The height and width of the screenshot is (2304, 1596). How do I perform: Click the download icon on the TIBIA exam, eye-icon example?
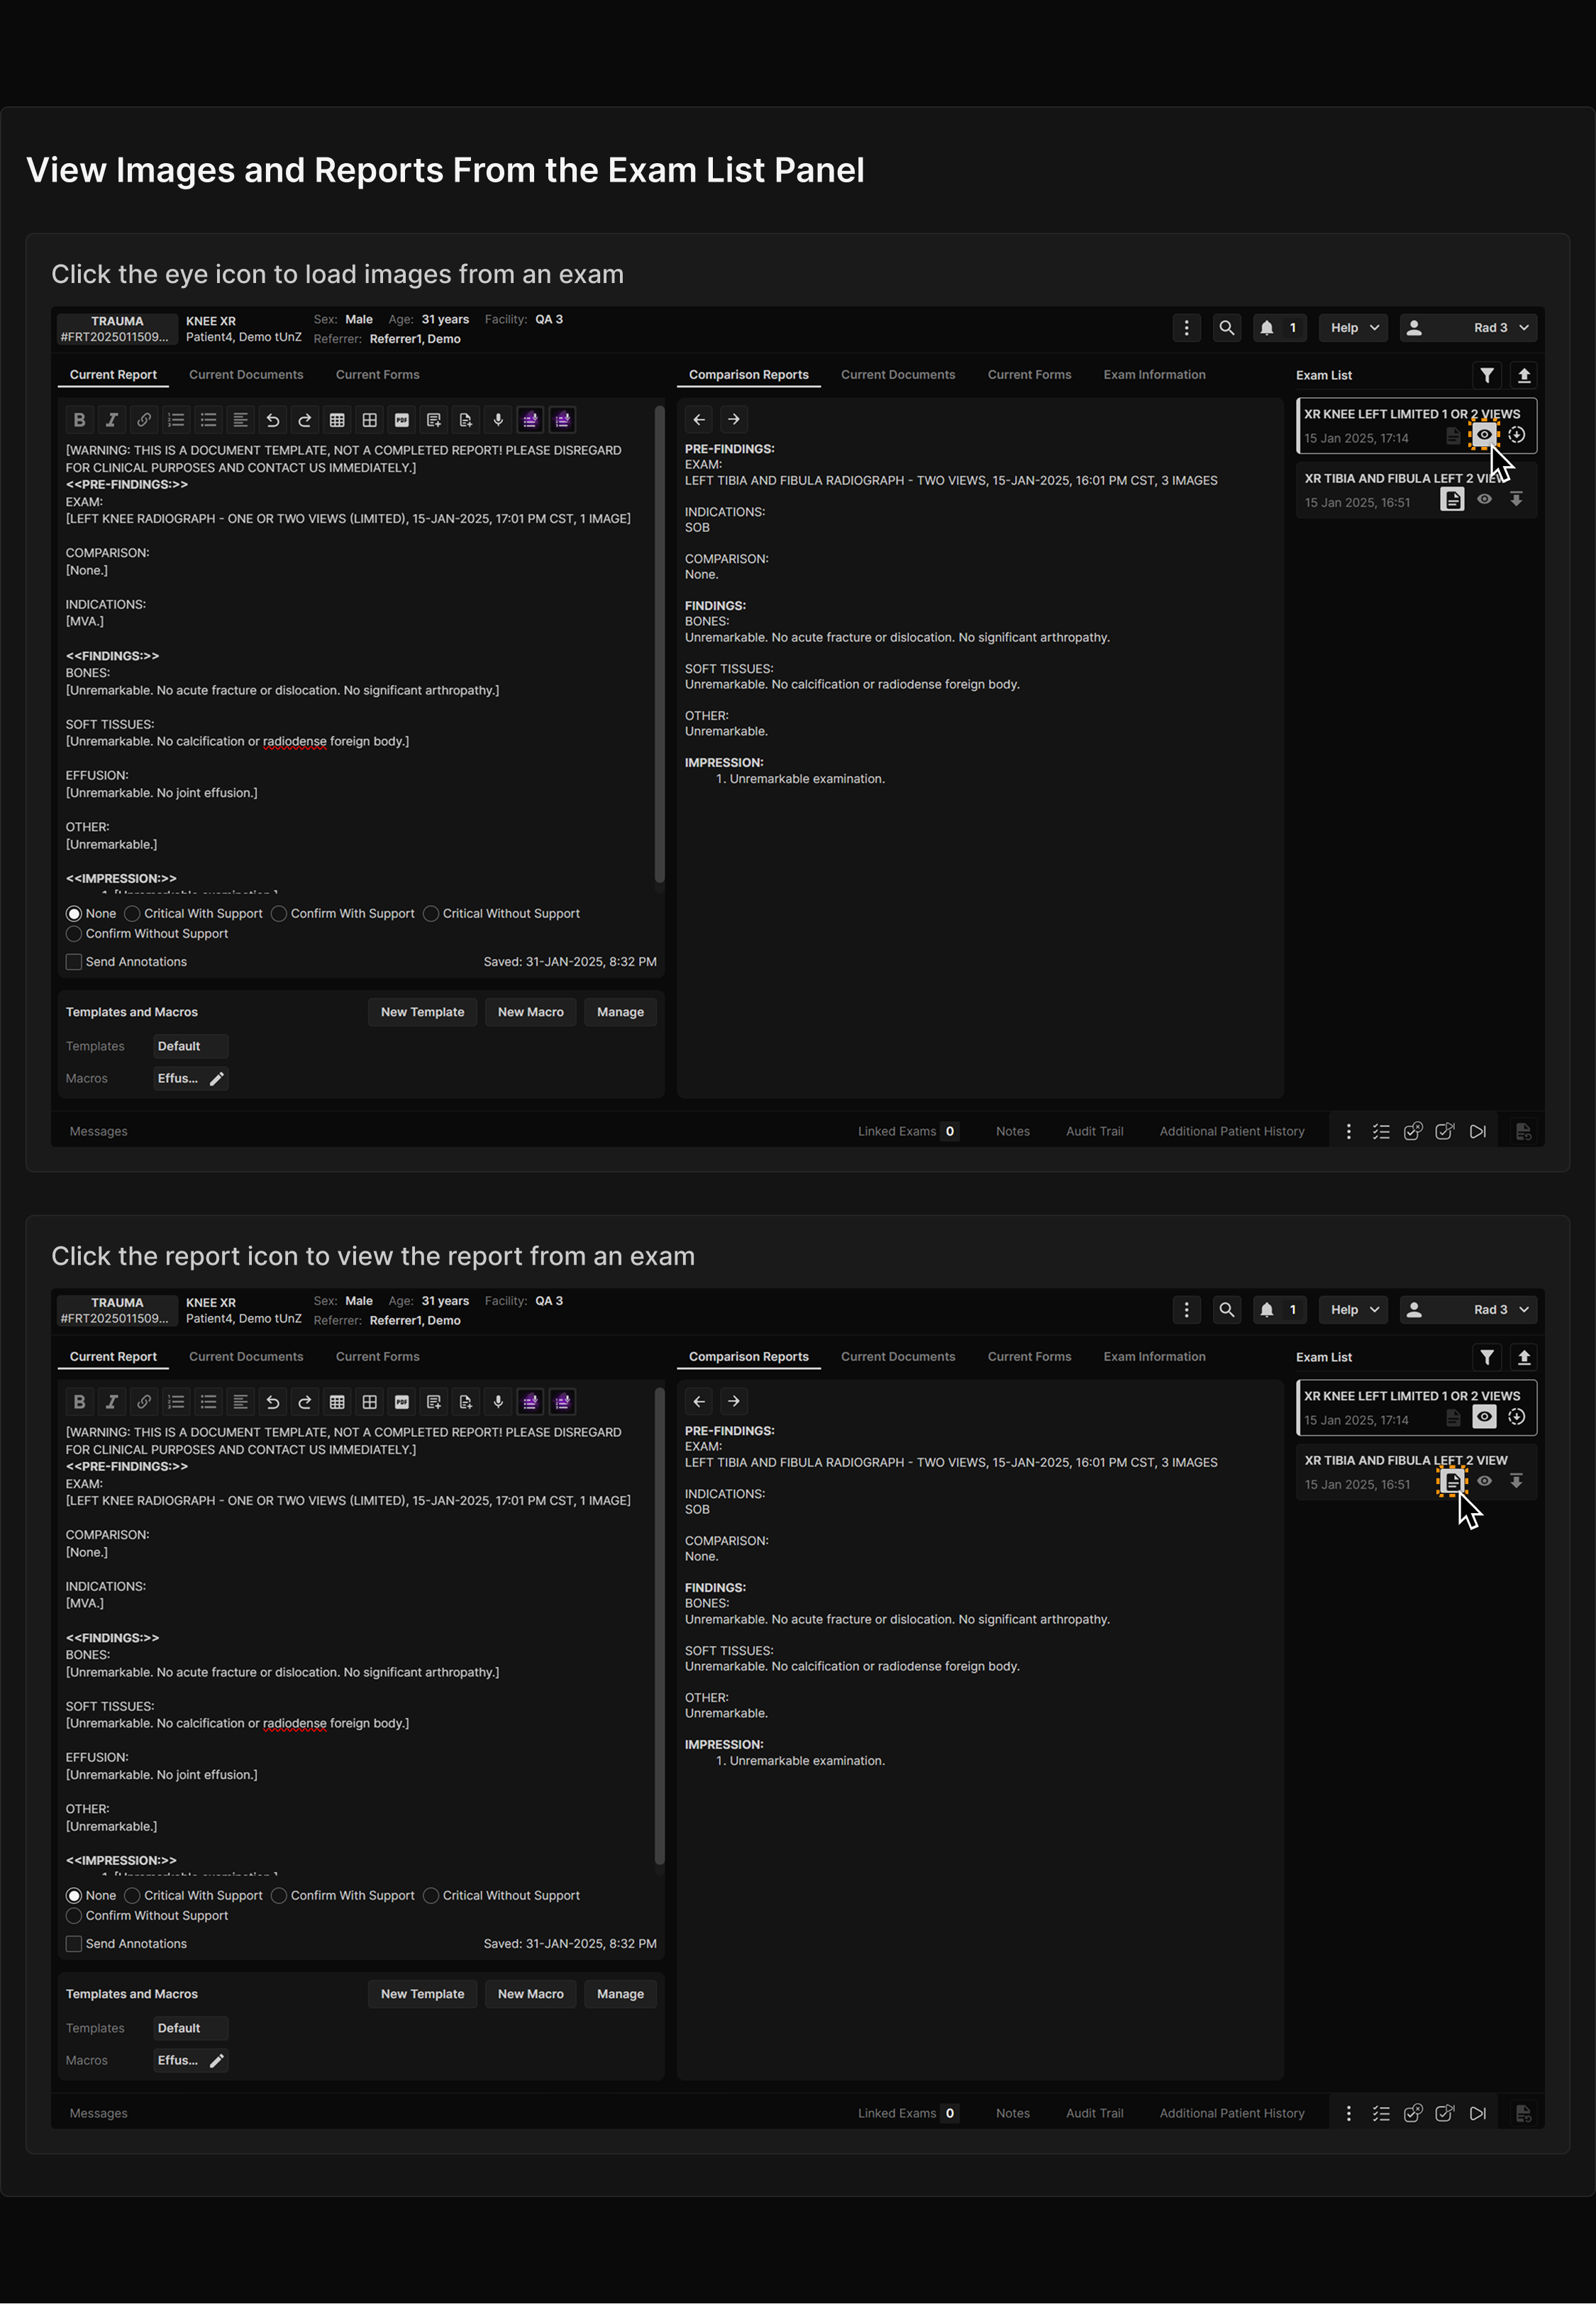[1516, 499]
